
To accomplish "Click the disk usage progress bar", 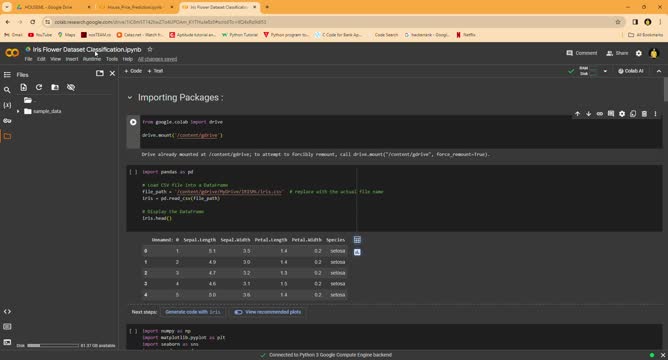I will pos(53,346).
